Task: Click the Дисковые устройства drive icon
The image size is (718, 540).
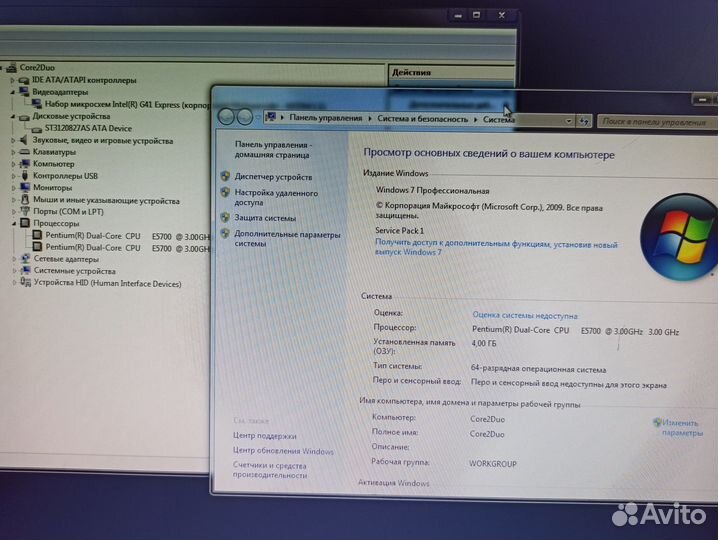Action: coord(24,117)
